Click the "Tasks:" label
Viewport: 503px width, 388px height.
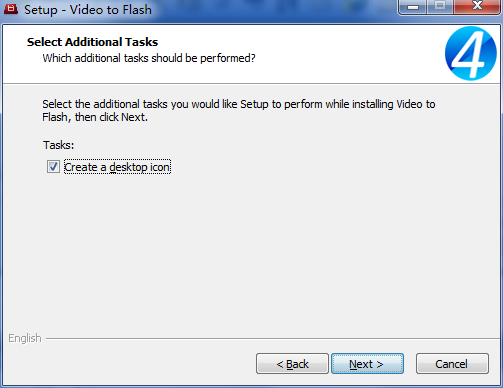[58, 145]
